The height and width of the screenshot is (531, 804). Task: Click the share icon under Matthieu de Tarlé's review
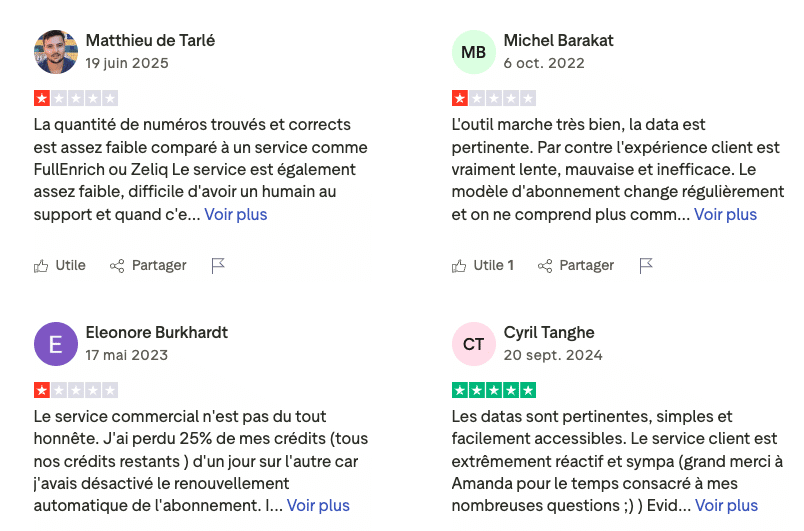click(117, 266)
